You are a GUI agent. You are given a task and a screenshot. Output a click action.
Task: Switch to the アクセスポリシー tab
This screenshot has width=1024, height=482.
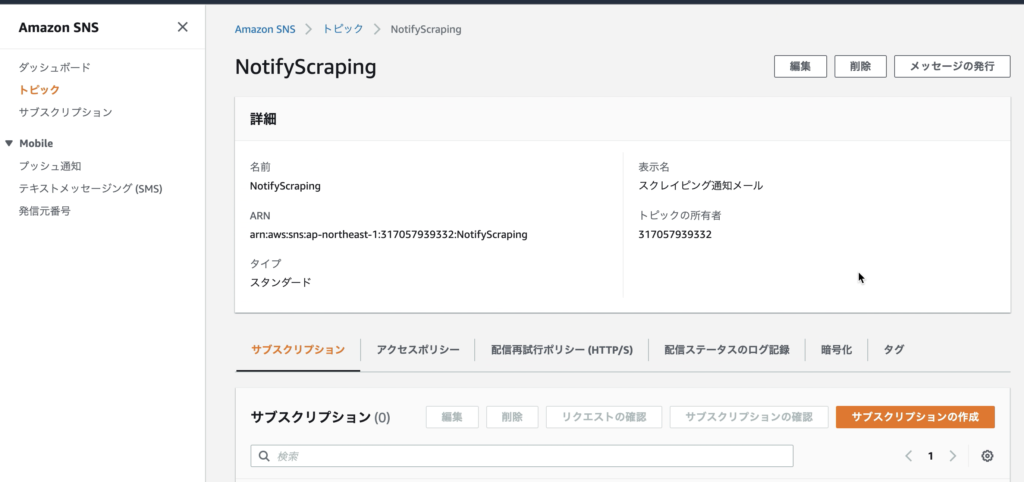pos(418,350)
